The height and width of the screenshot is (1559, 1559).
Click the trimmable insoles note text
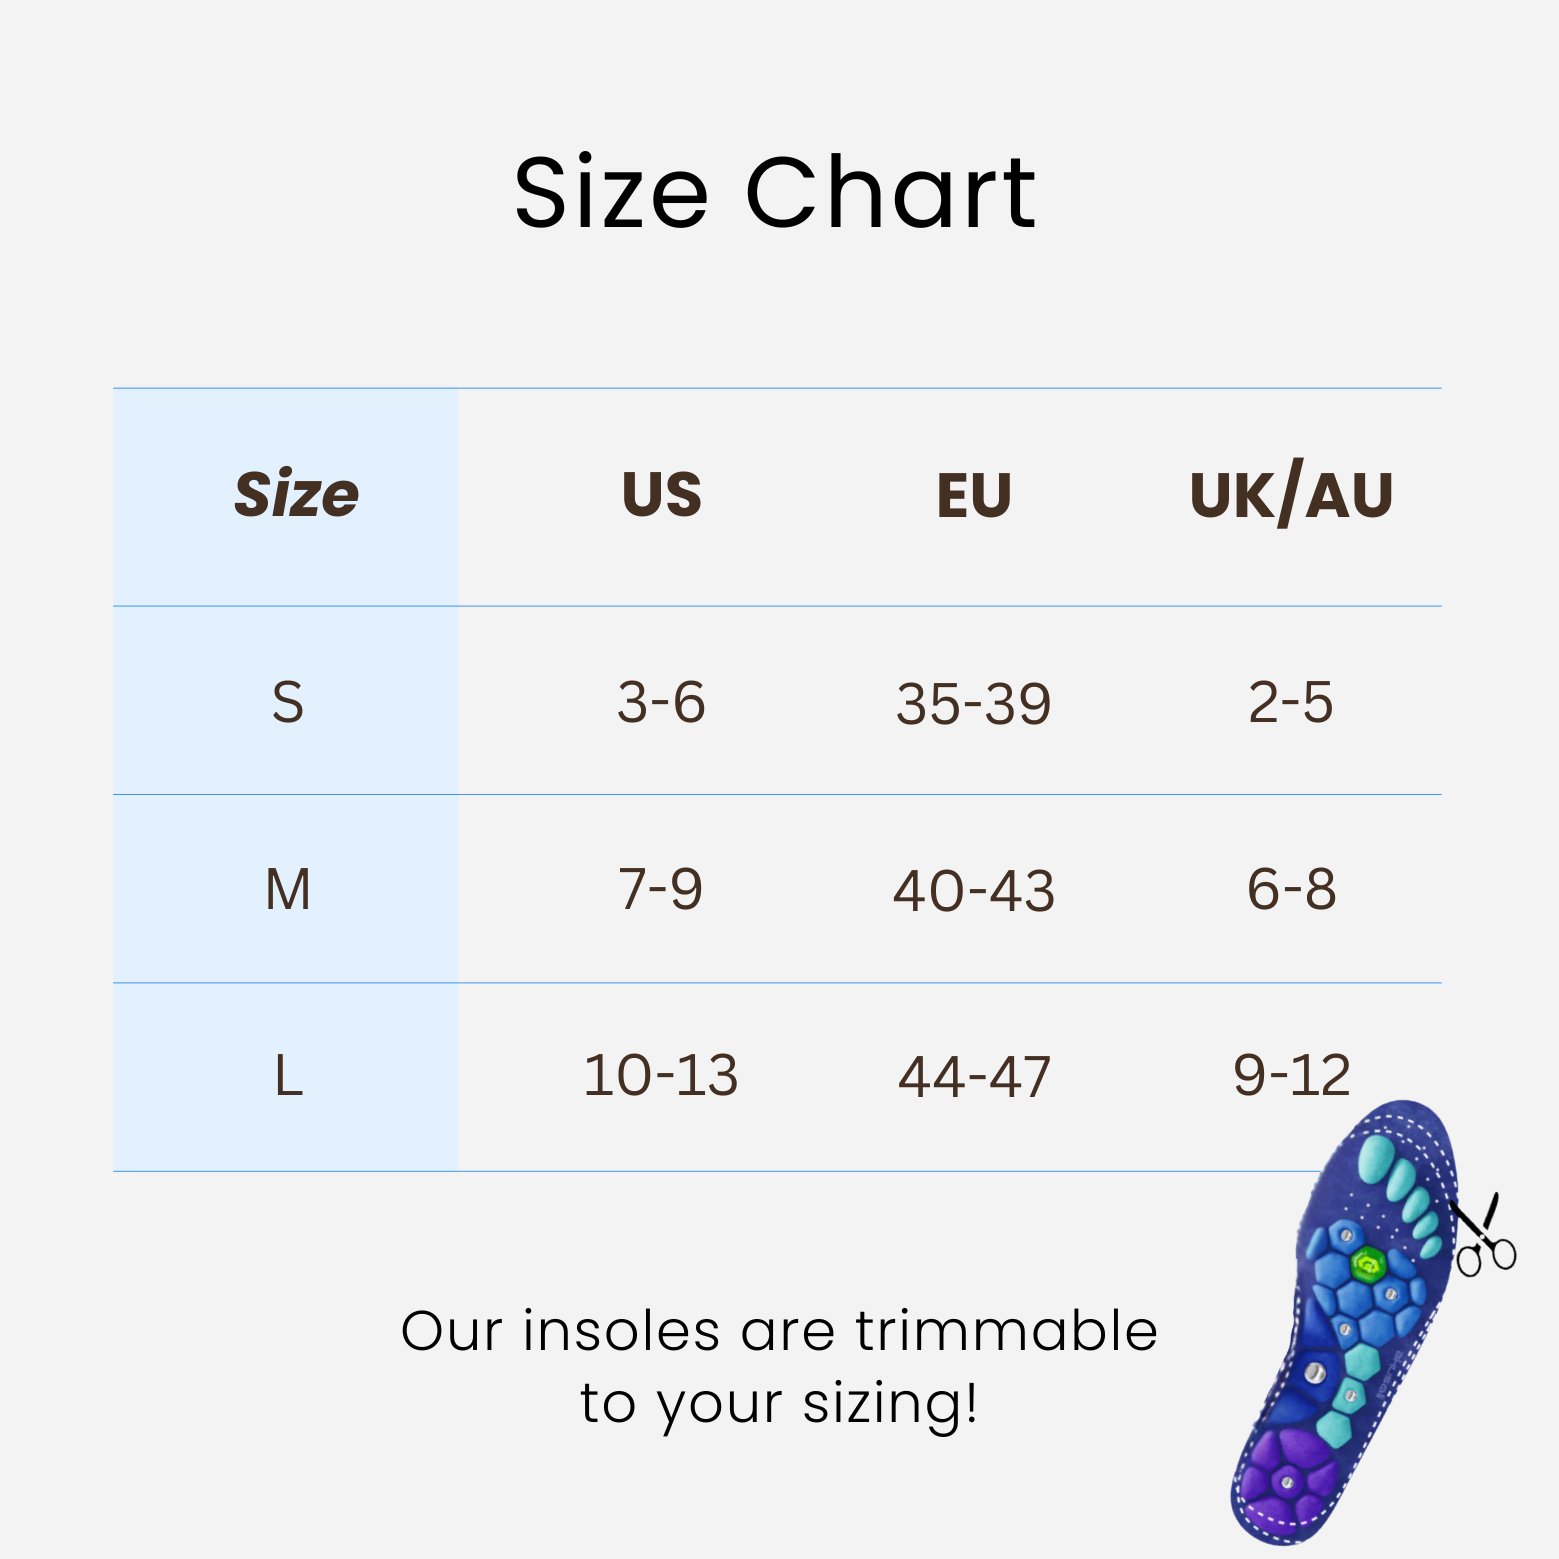click(779, 1367)
